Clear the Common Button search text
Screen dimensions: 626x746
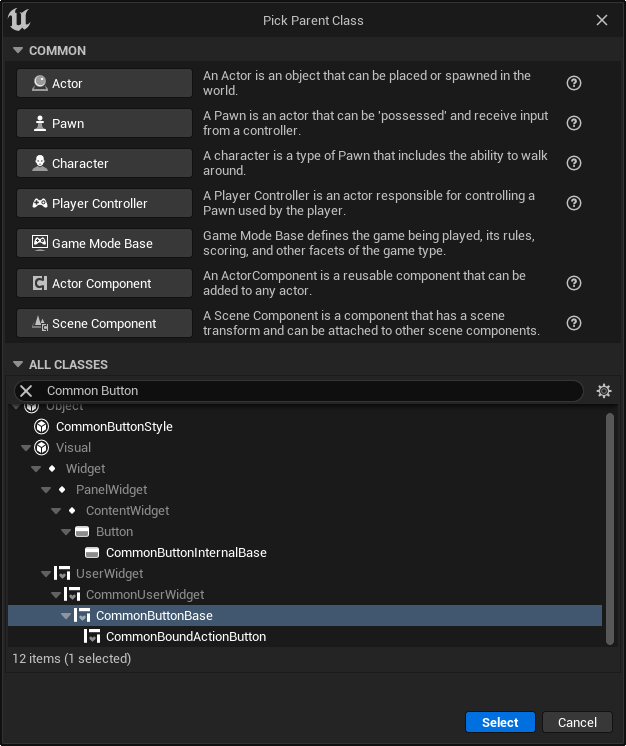(x=26, y=391)
